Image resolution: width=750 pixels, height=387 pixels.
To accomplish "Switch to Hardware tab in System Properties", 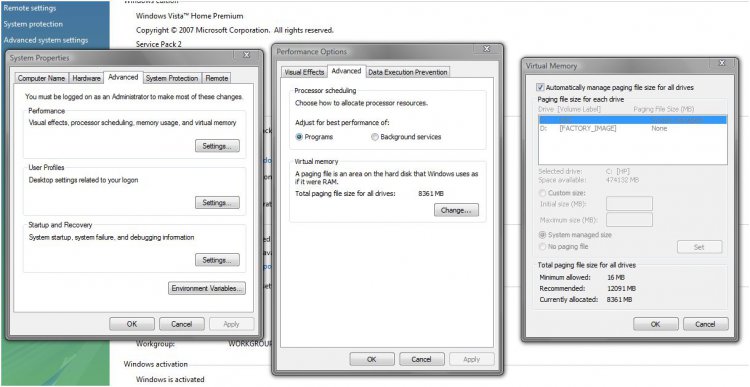I will (x=87, y=78).
